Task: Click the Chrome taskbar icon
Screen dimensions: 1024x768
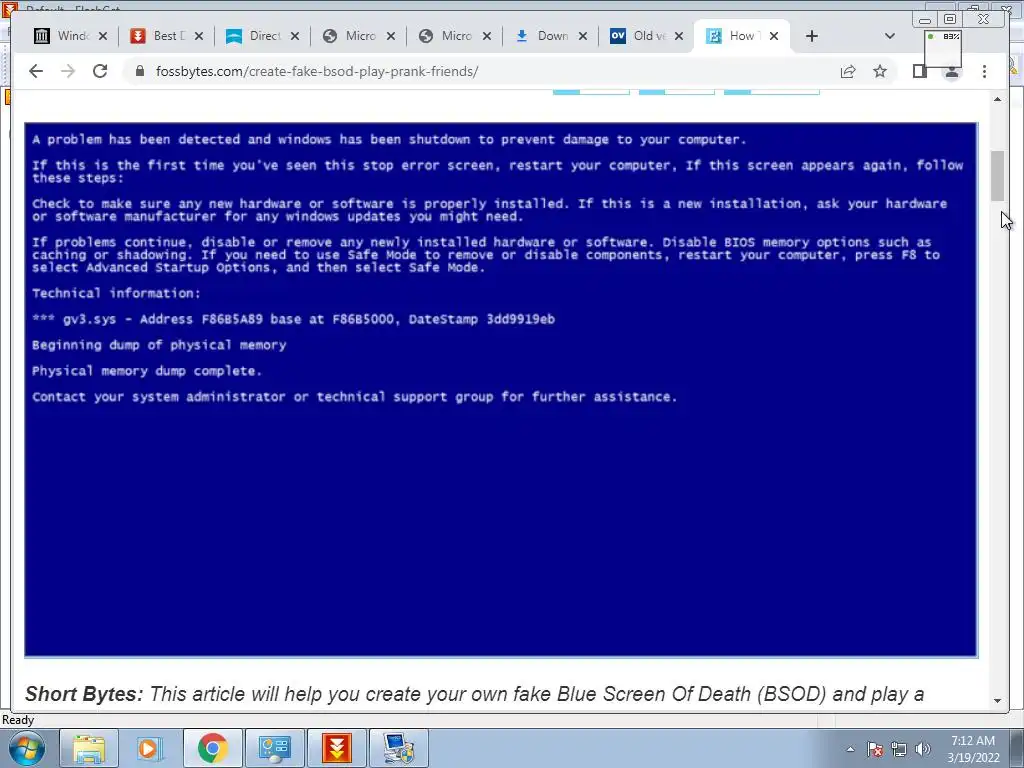Action: click(x=213, y=748)
